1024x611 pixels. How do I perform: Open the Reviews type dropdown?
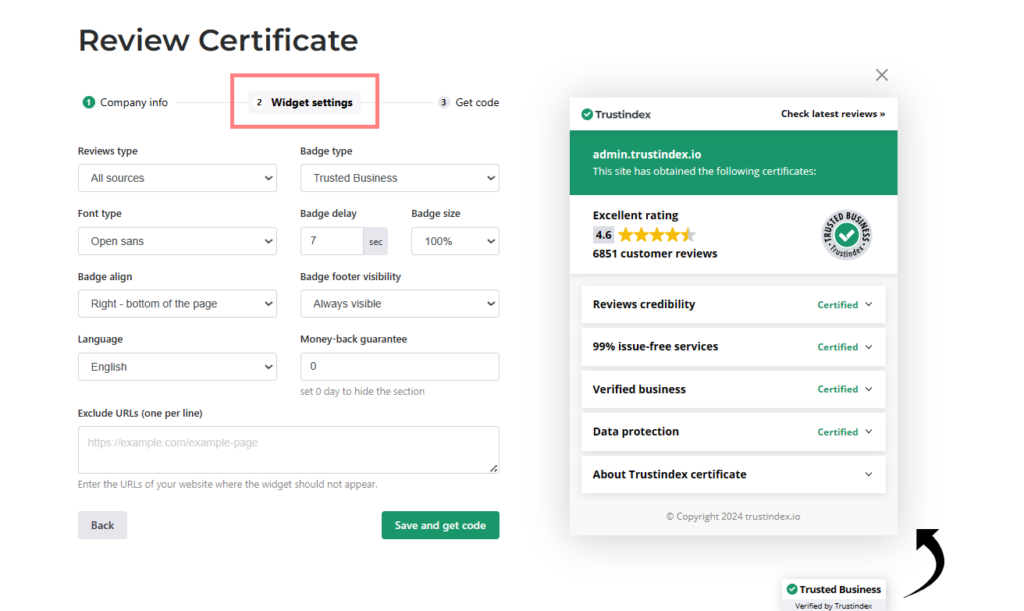(177, 178)
